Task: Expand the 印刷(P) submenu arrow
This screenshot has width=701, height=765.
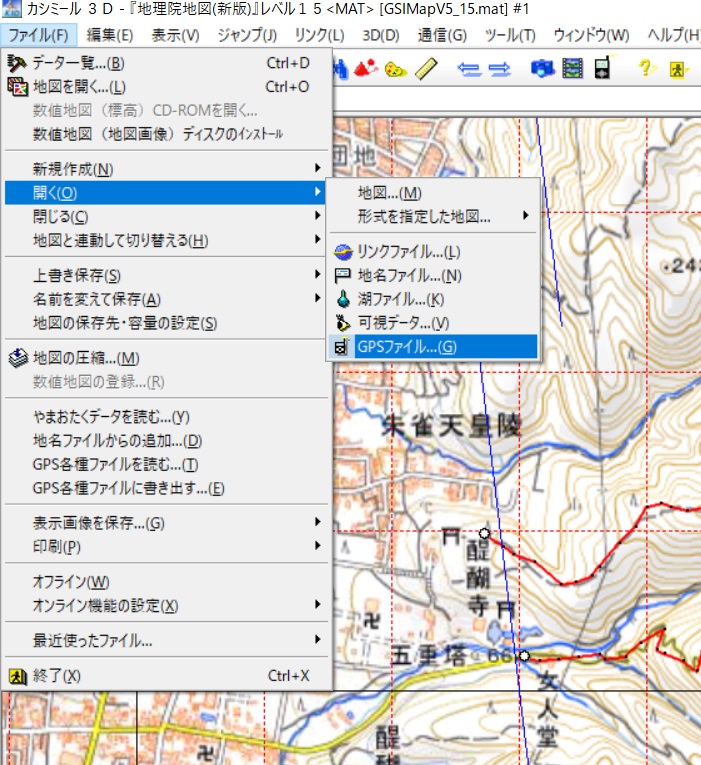Action: (318, 546)
